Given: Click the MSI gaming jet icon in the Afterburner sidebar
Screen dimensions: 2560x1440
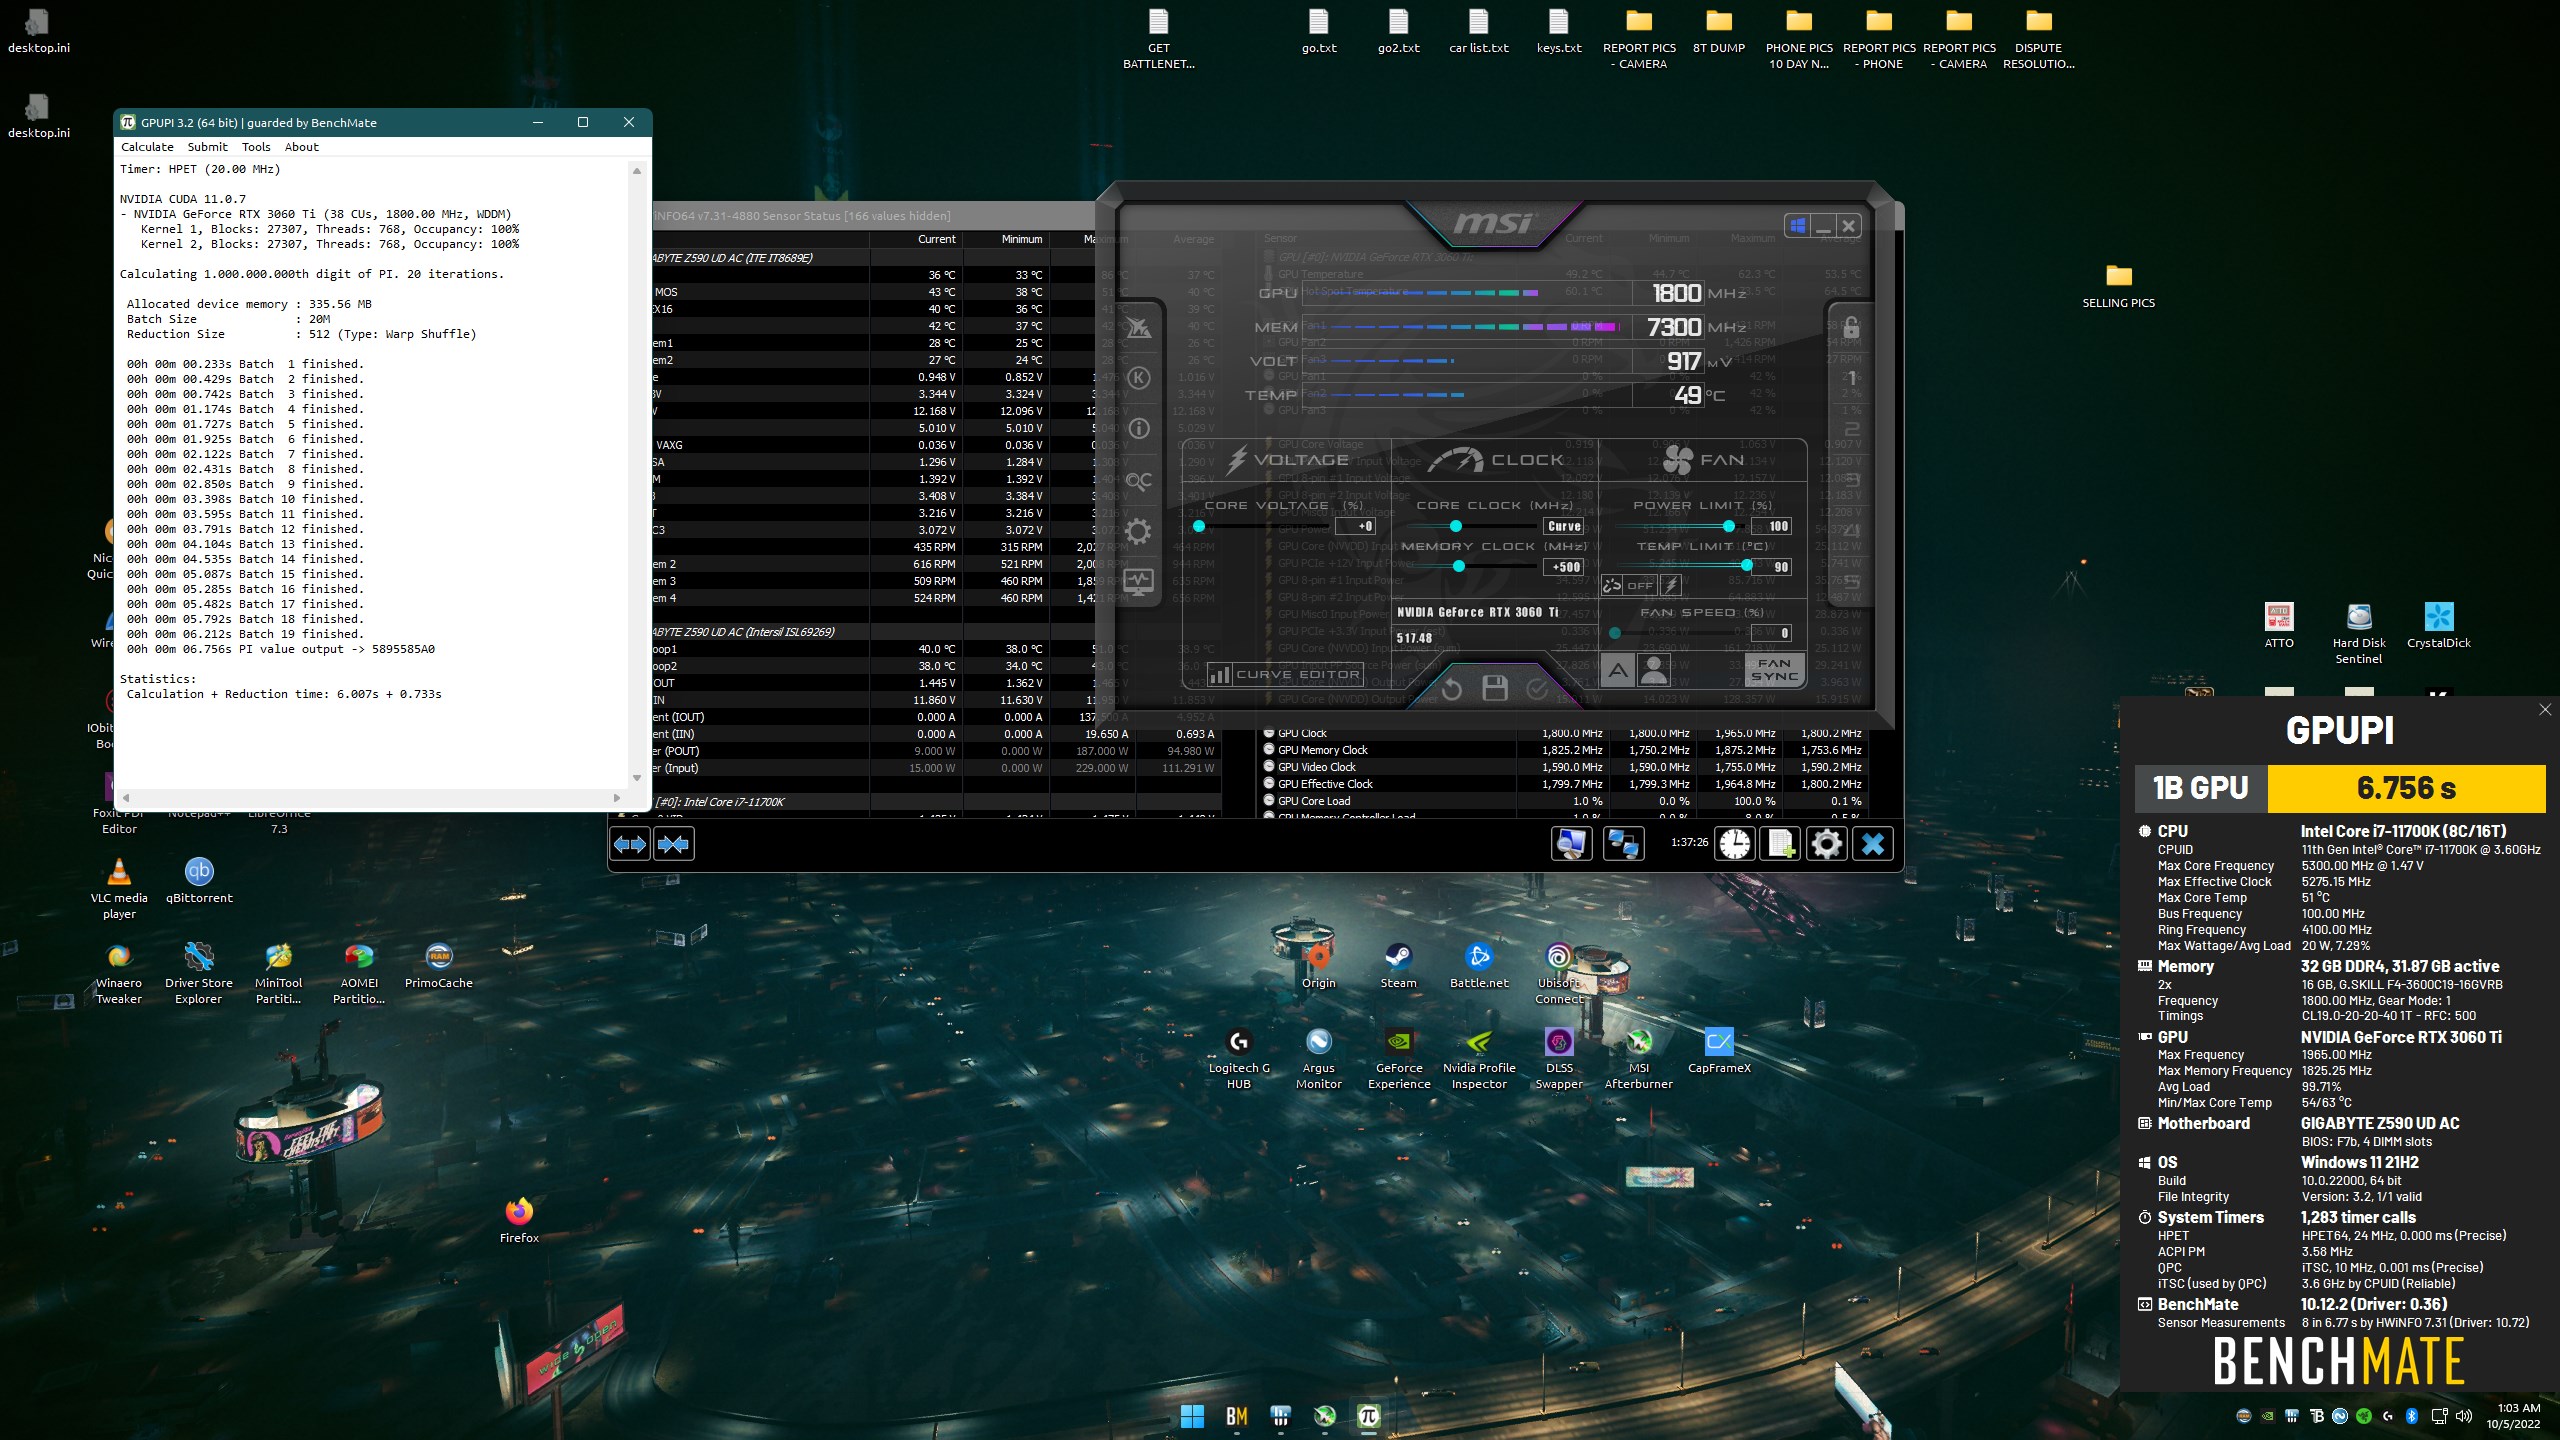Looking at the screenshot, I should point(1138,327).
